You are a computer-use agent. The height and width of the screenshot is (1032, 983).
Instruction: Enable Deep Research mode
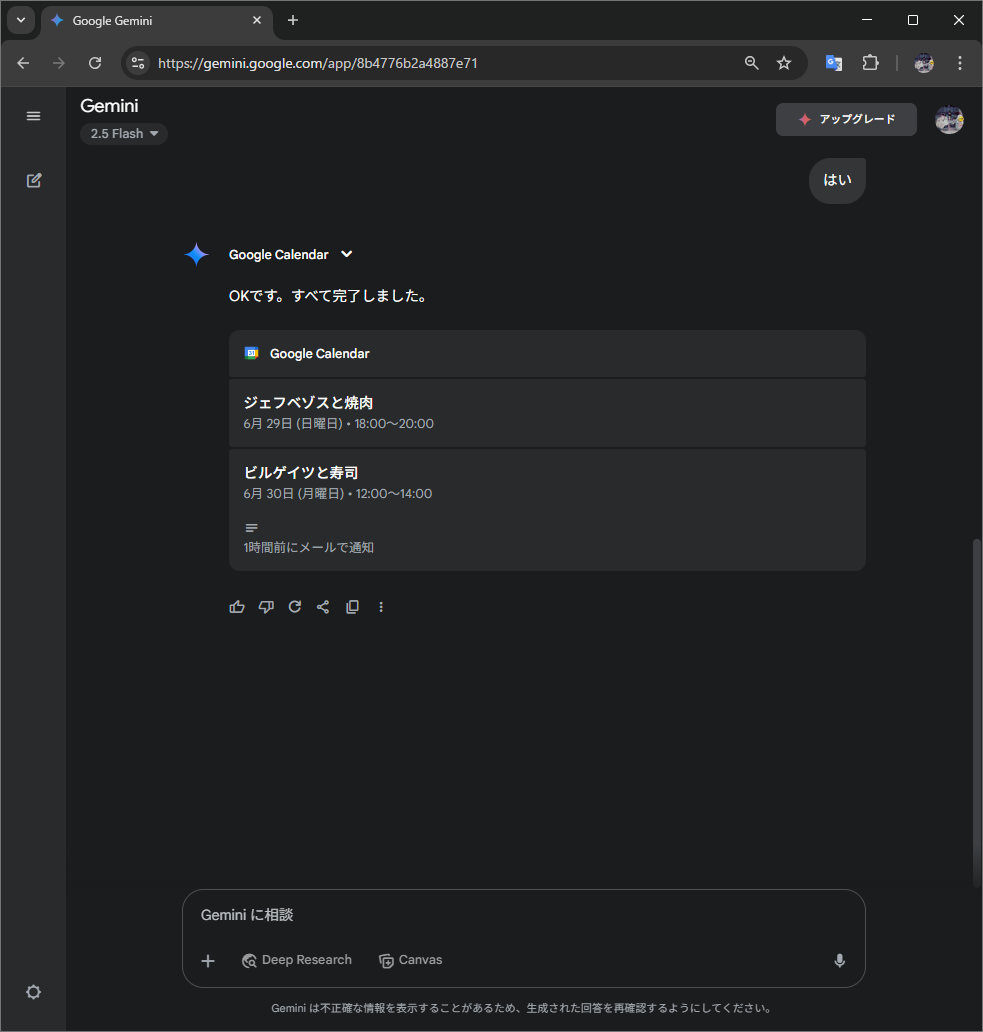coord(297,960)
